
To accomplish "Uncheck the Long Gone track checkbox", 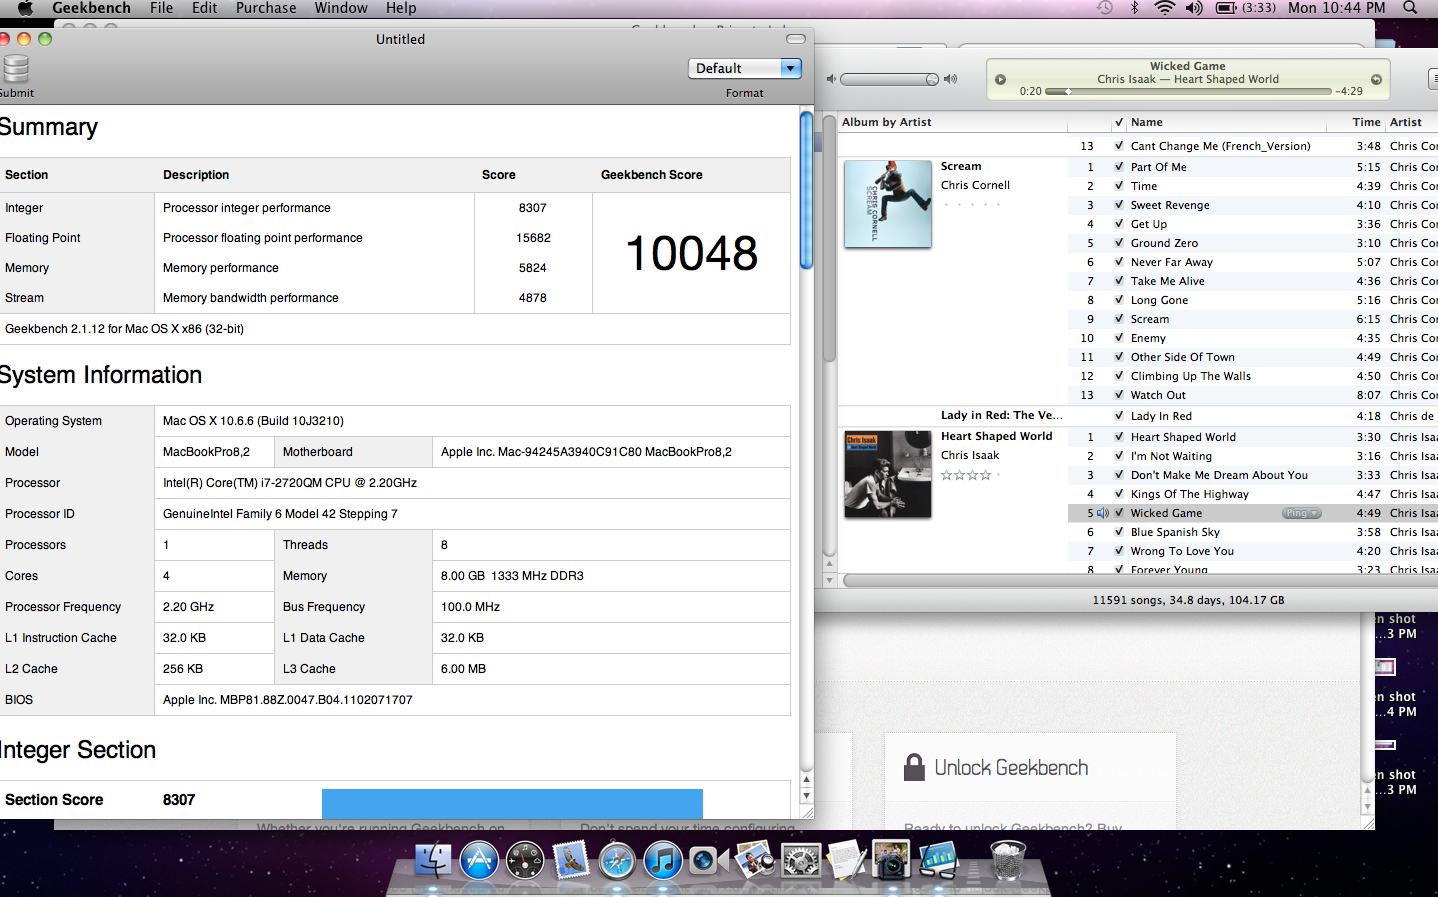I will [x=1119, y=300].
